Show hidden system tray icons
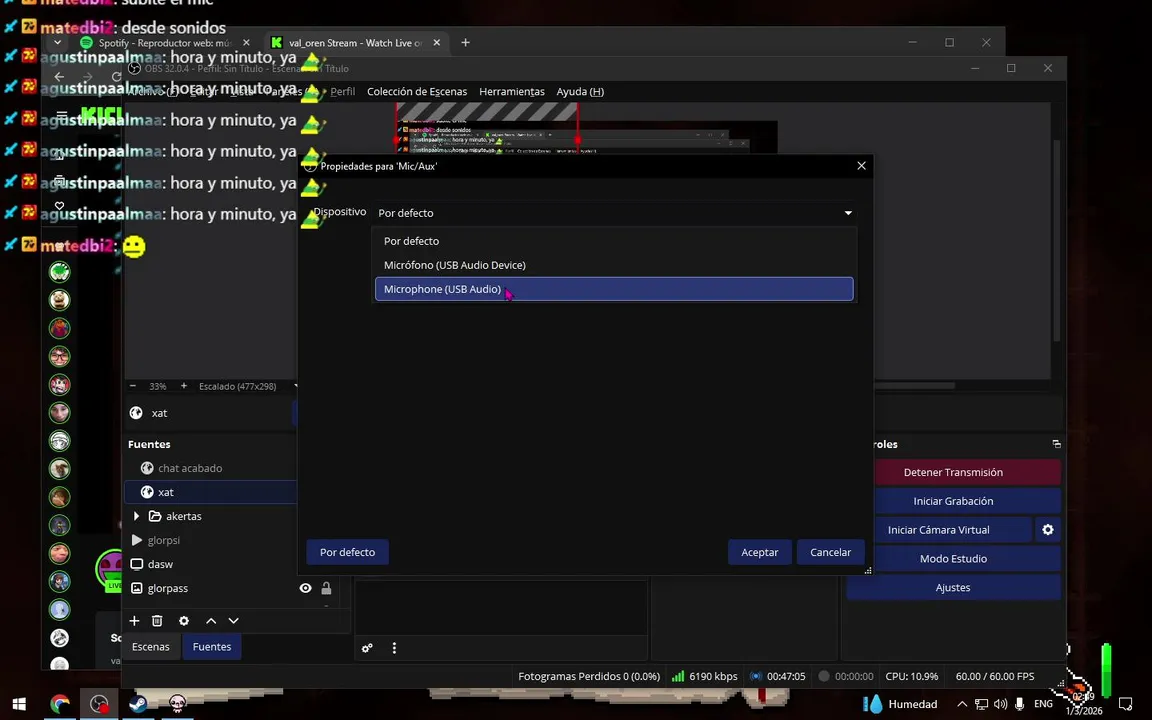1152x720 pixels. point(962,704)
